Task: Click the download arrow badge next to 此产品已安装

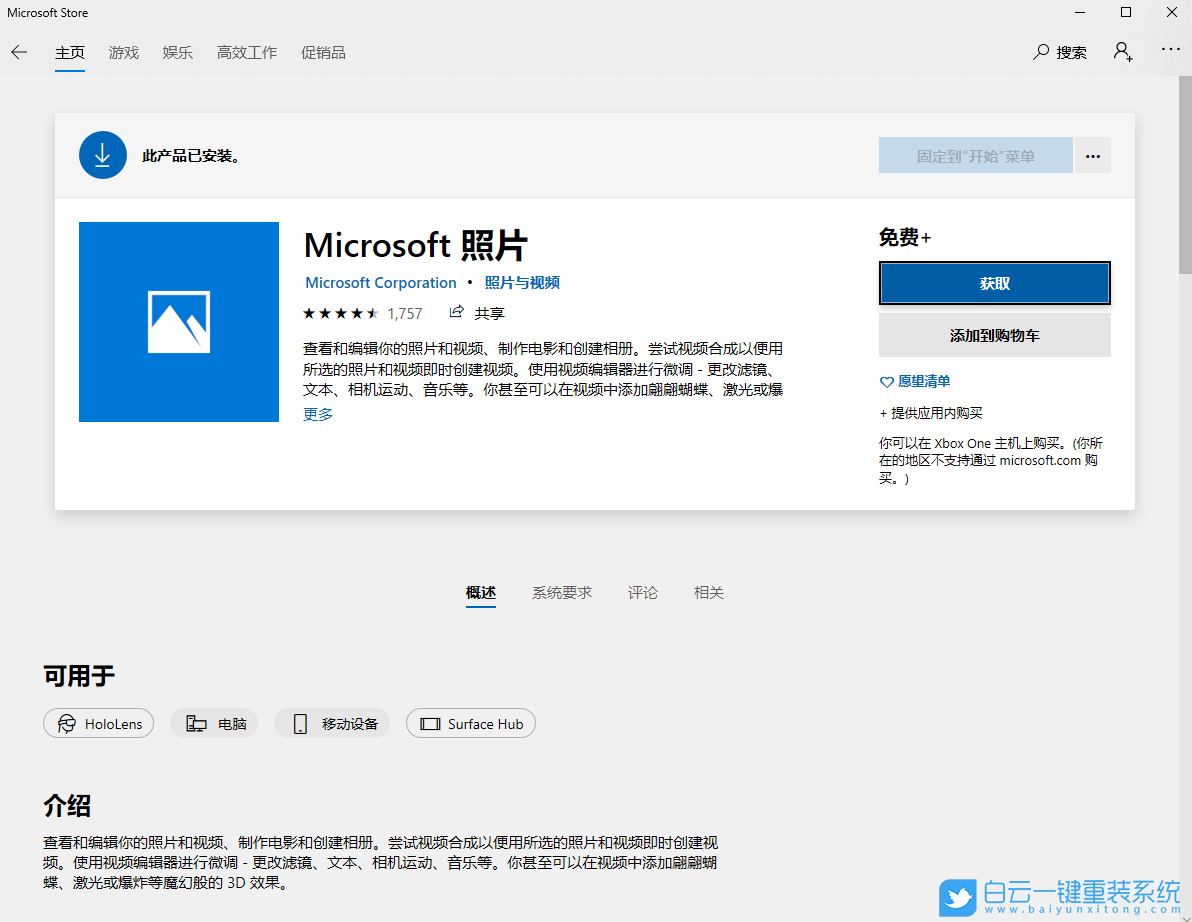Action: point(102,155)
